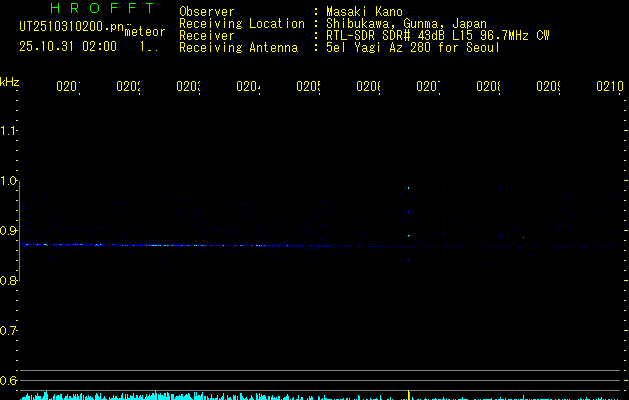Click the location Shibukawa, Gunma, Japan
This screenshot has width=629, height=400.
click(x=405, y=23)
